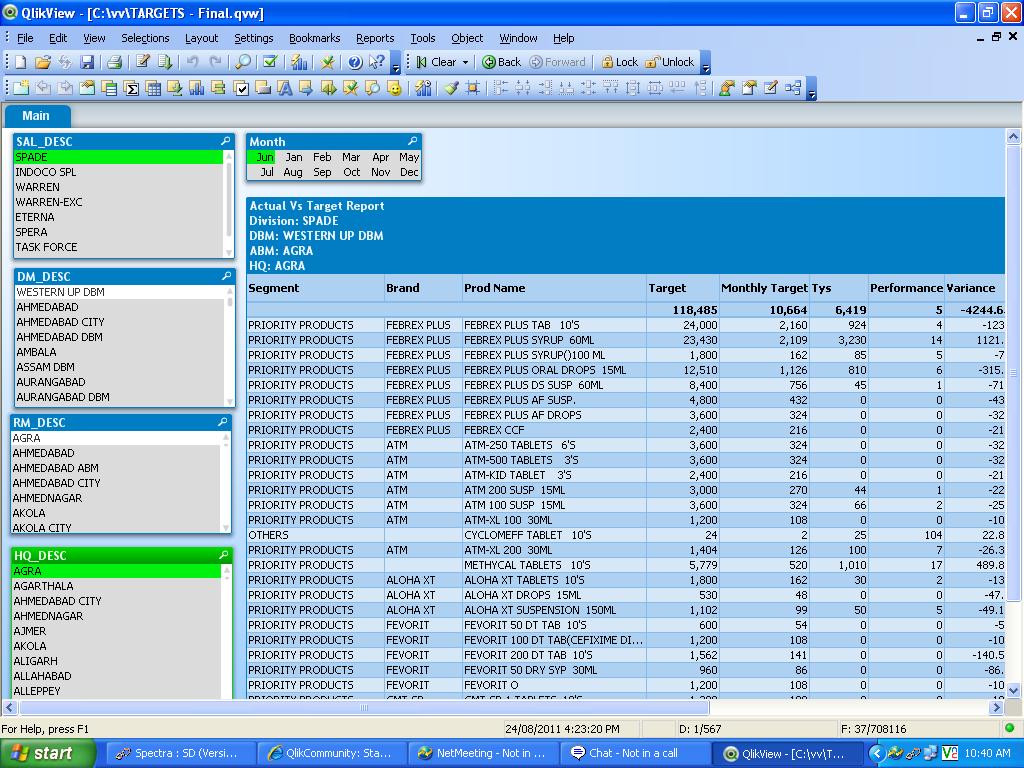The height and width of the screenshot is (768, 1024).
Task: Expand the standard toolbar options arrow
Action: pyautogui.click(x=396, y=66)
